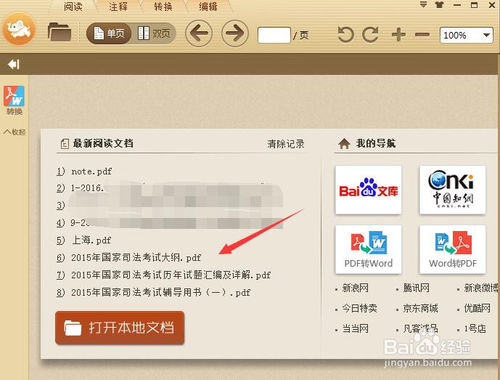The width and height of the screenshot is (500, 380).
Task: Open the 今日特卖 link
Action: (359, 308)
